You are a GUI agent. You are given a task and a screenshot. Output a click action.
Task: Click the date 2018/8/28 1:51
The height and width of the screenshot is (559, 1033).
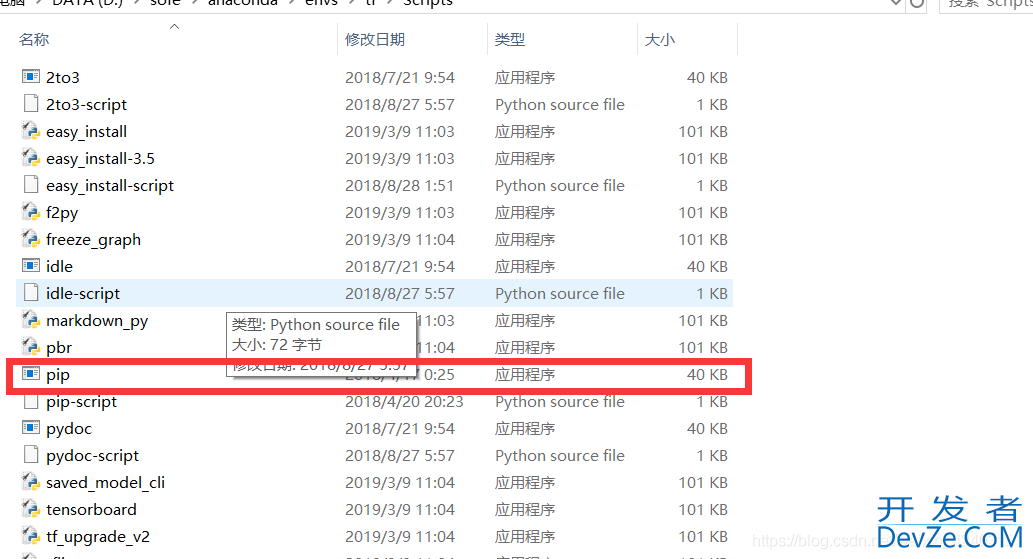(399, 186)
